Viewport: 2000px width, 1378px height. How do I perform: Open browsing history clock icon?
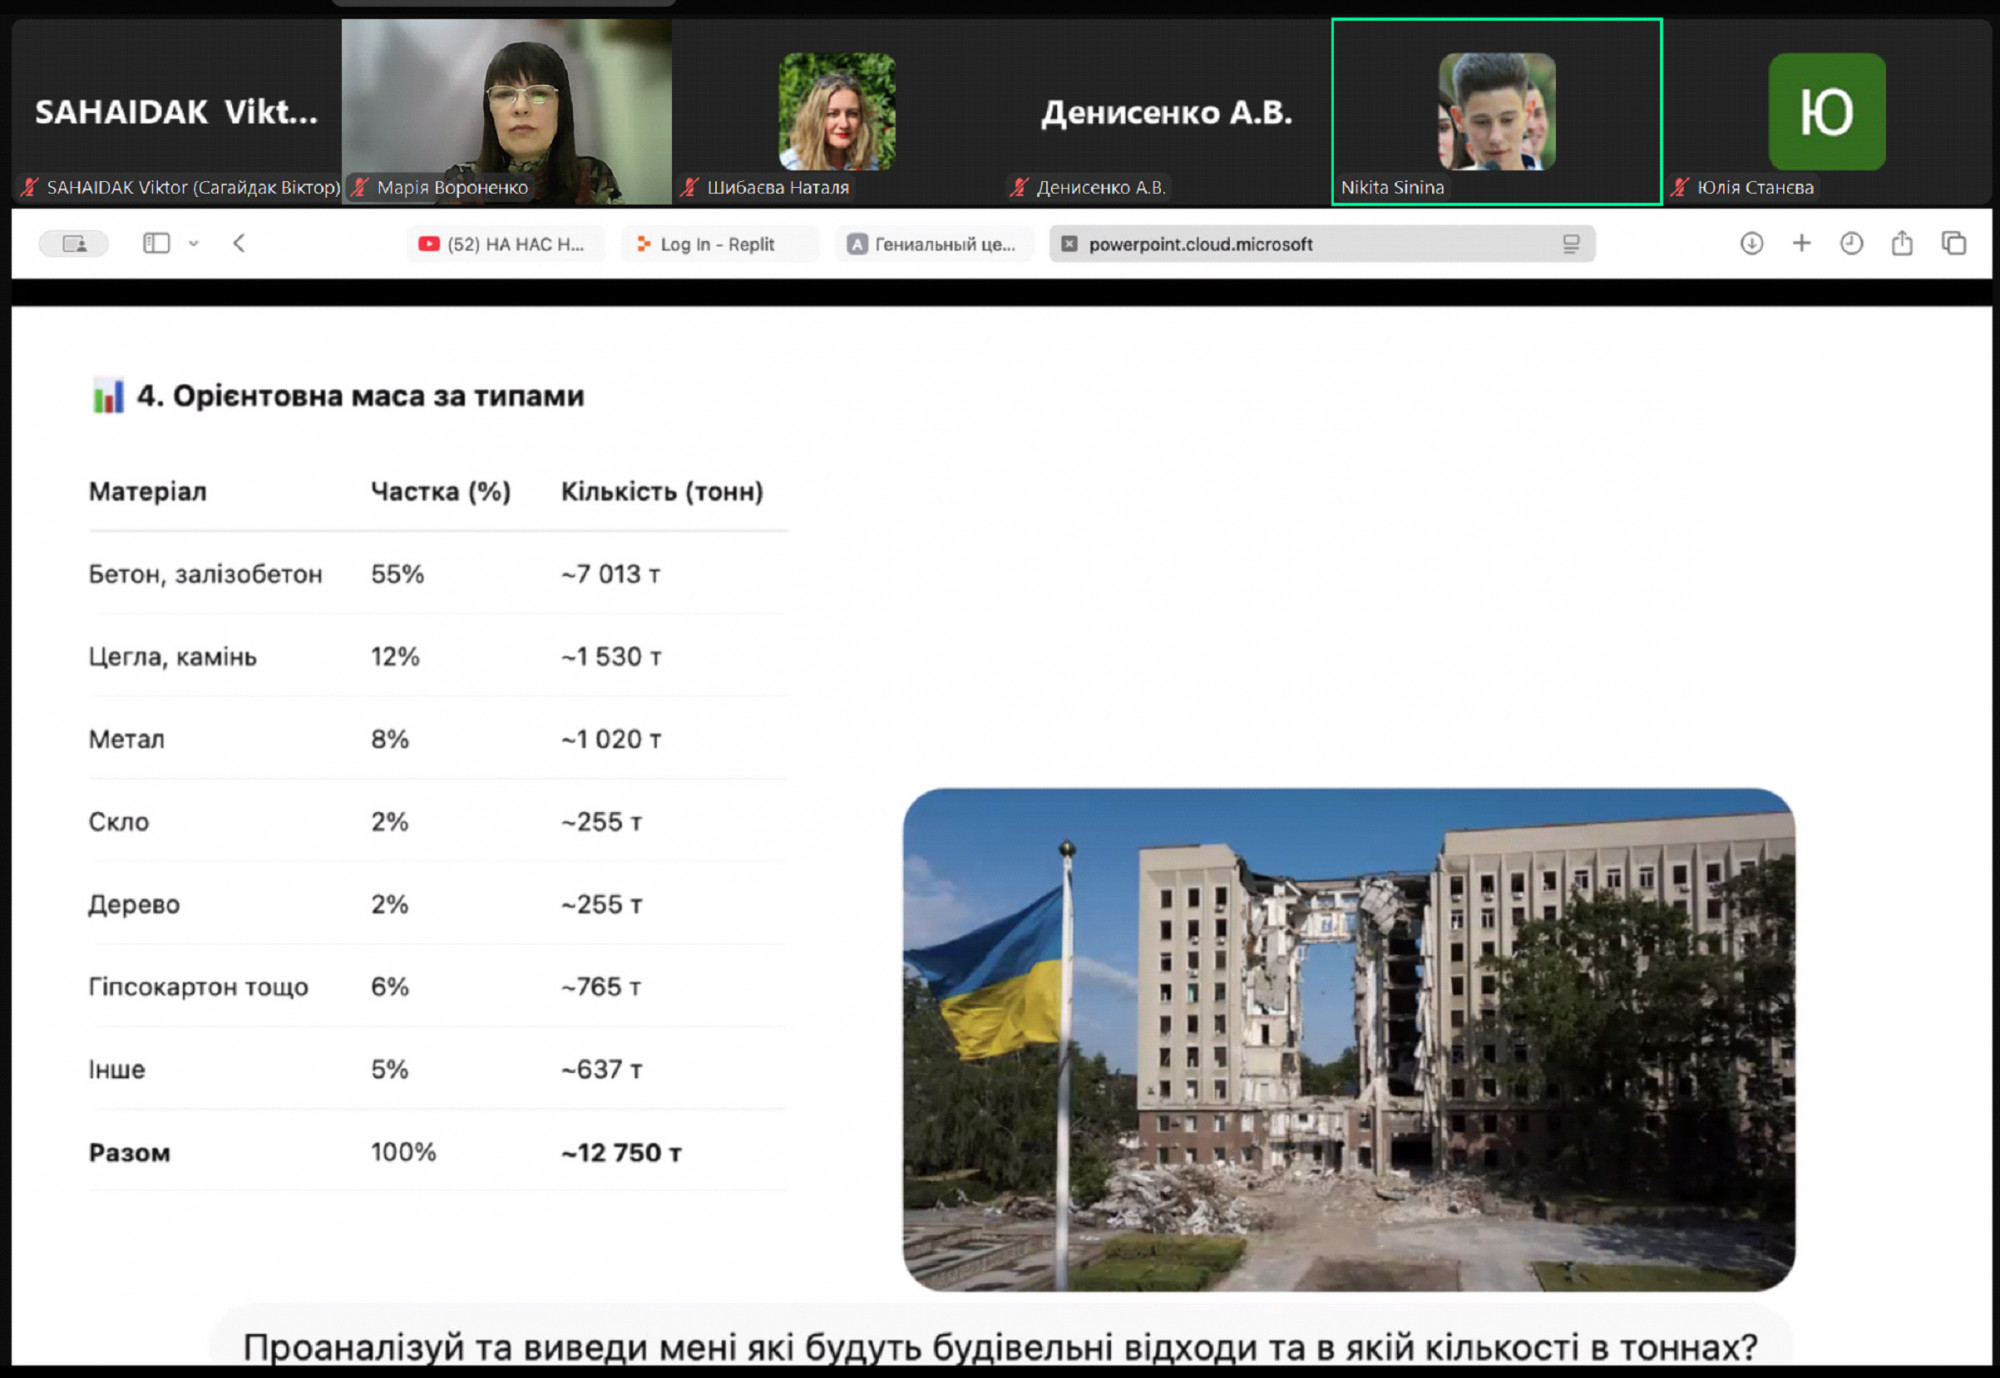click(1851, 243)
